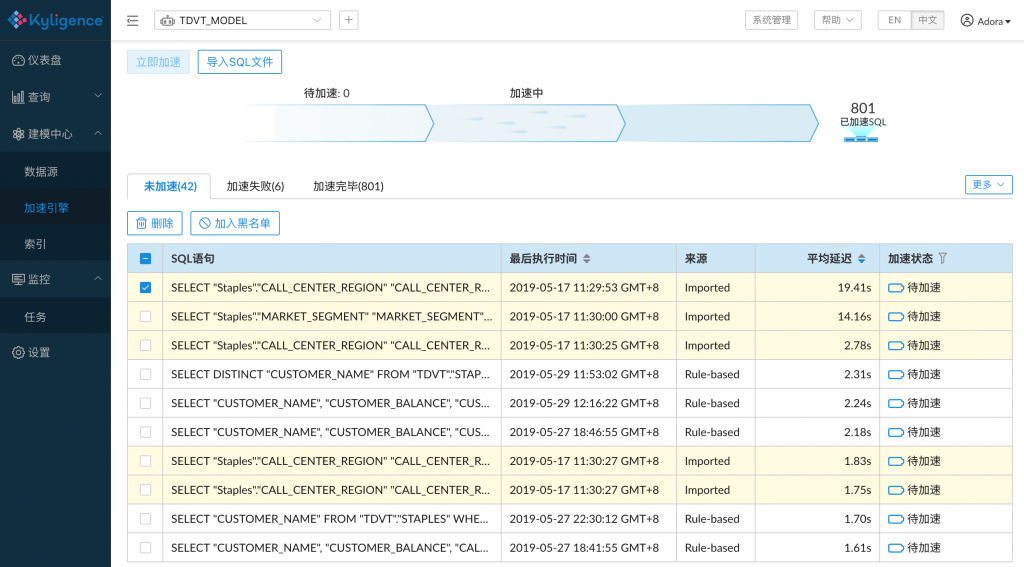
Task: Click the filter icon on 加速状态 column
Action: [943, 259]
